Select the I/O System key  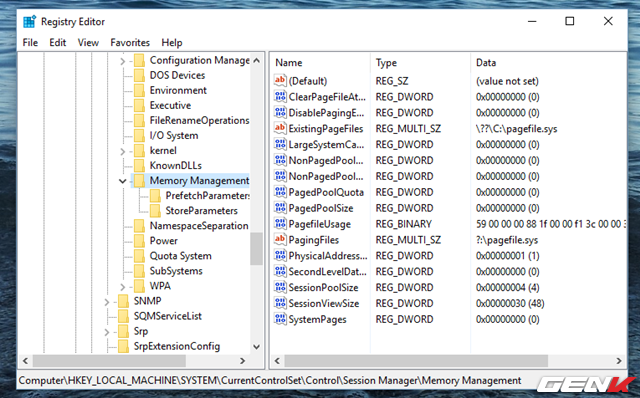point(174,136)
